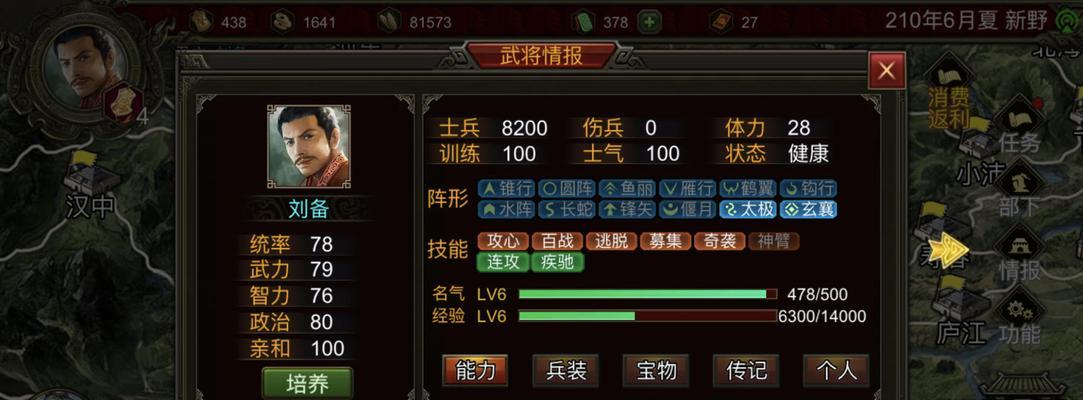1083x400 pixels.
Task: Select the 庐江 city on the map
Action: 959,311
